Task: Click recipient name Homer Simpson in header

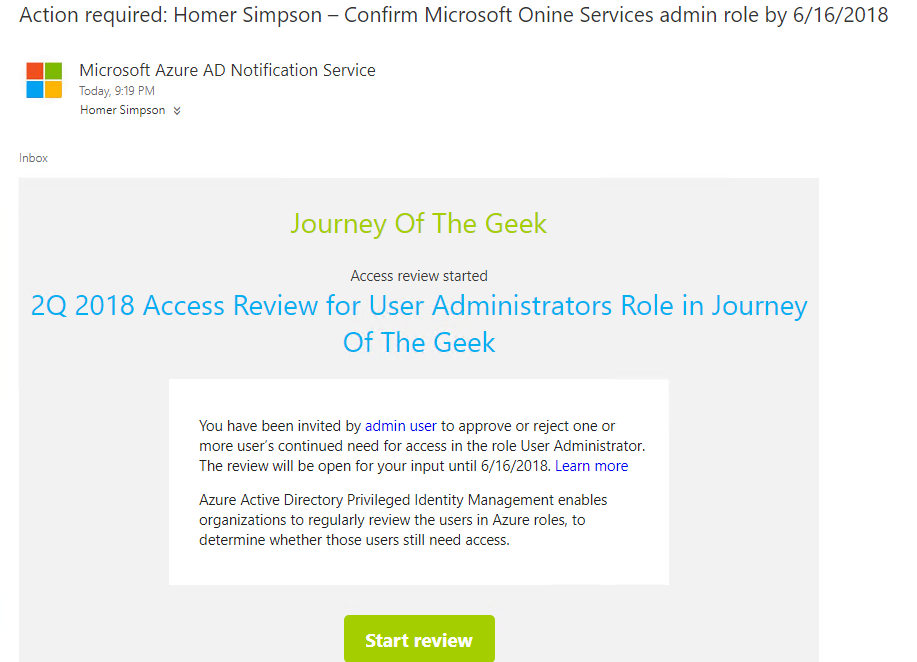Action: click(x=122, y=110)
